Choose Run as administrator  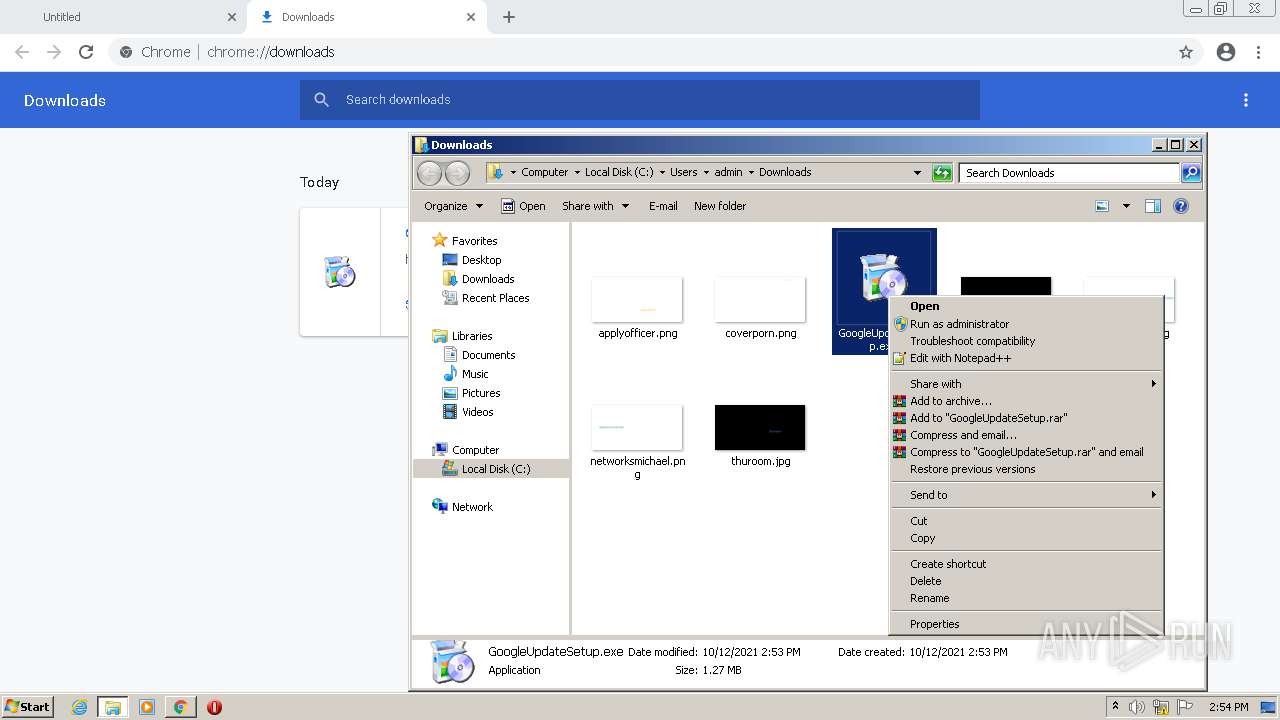tap(1026, 324)
